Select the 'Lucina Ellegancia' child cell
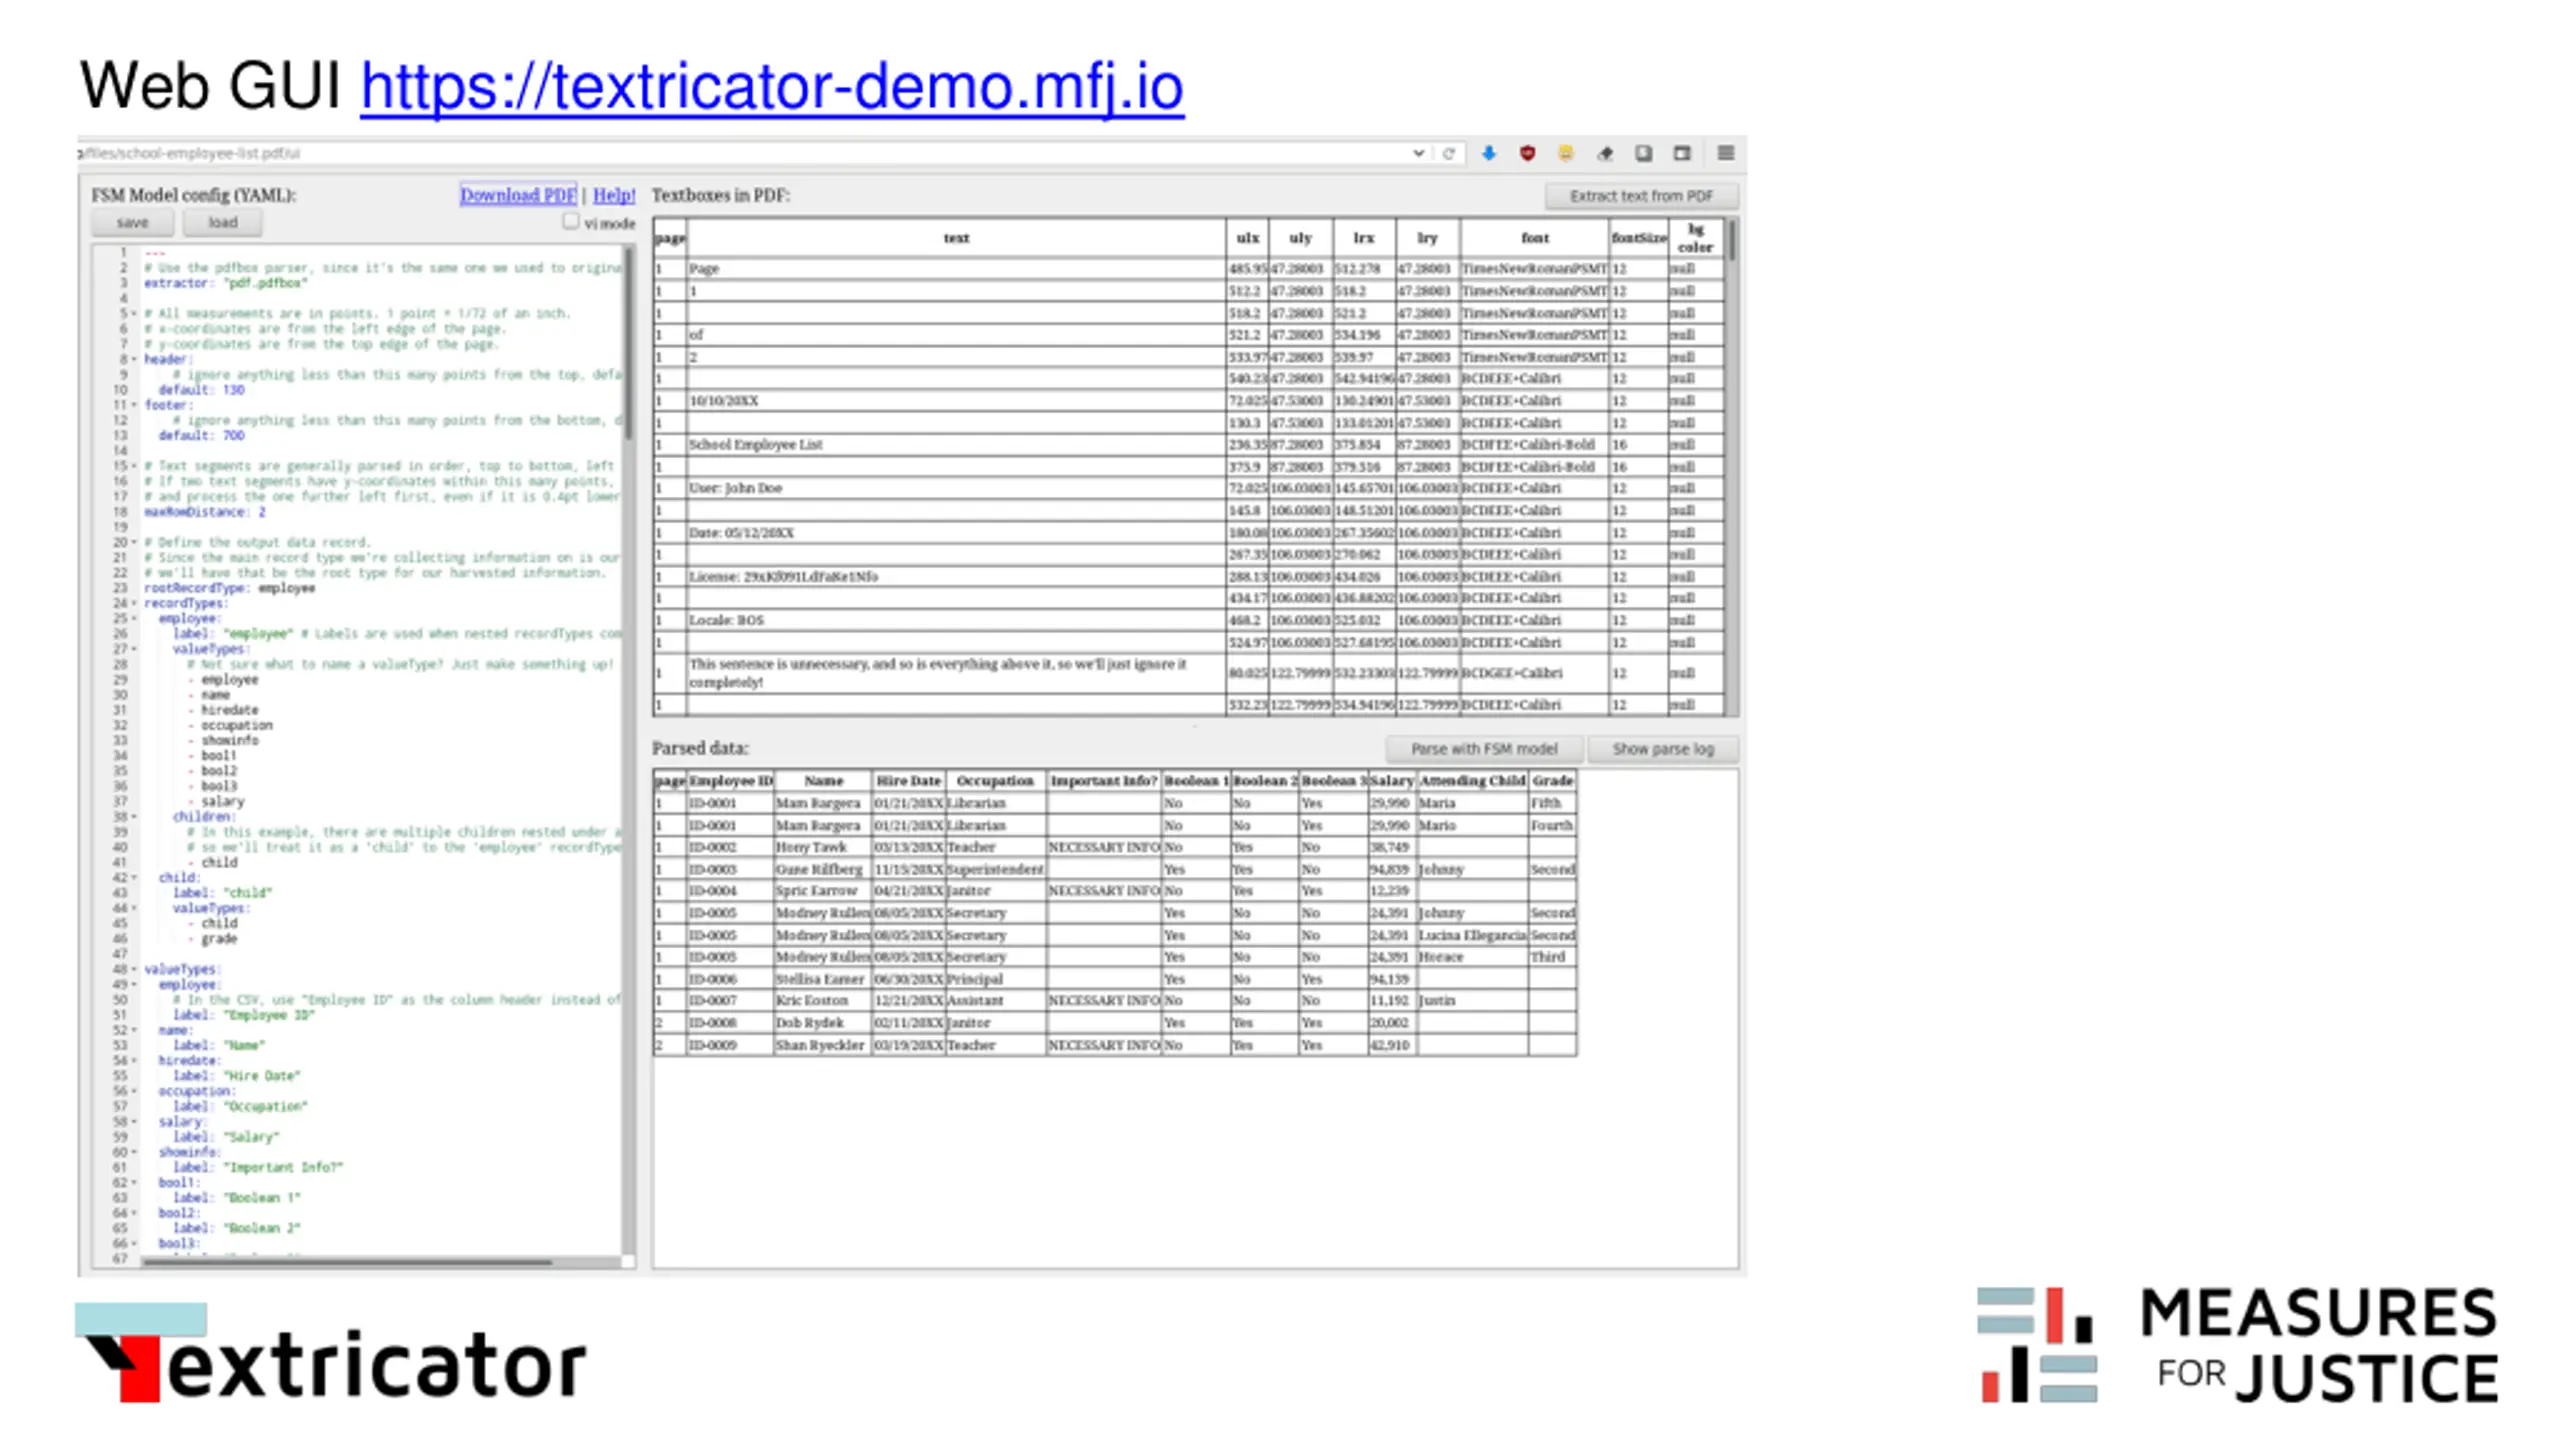This screenshot has height=1440, width=2560. point(1472,935)
